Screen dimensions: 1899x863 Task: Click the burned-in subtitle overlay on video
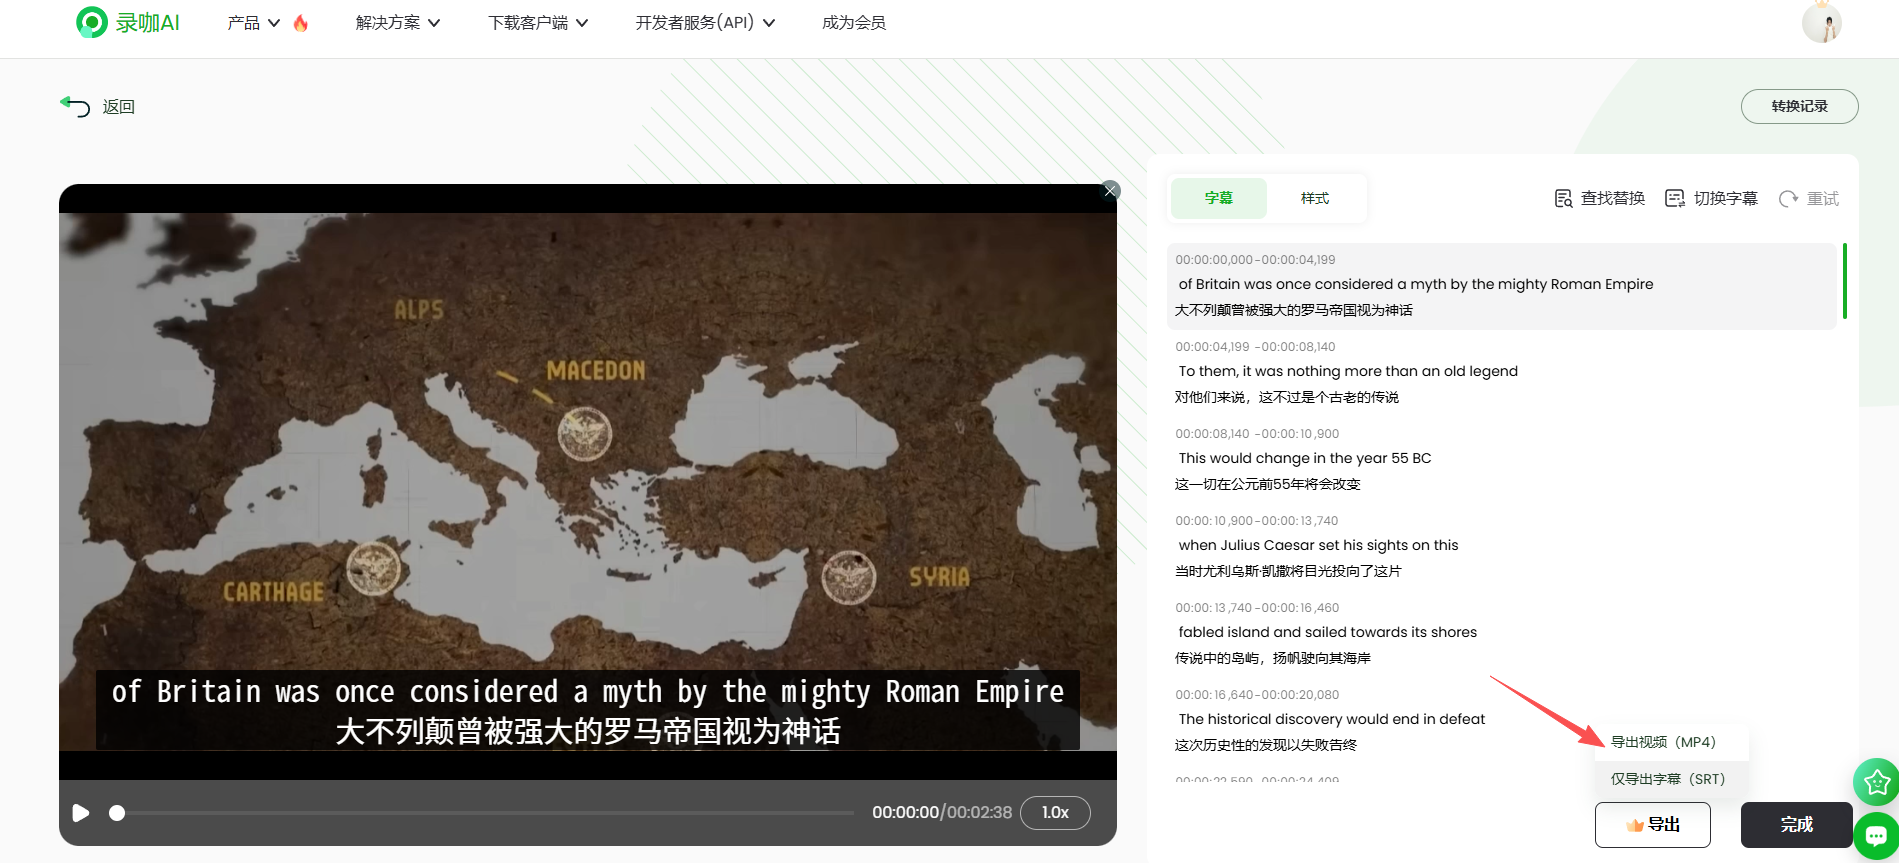point(588,711)
